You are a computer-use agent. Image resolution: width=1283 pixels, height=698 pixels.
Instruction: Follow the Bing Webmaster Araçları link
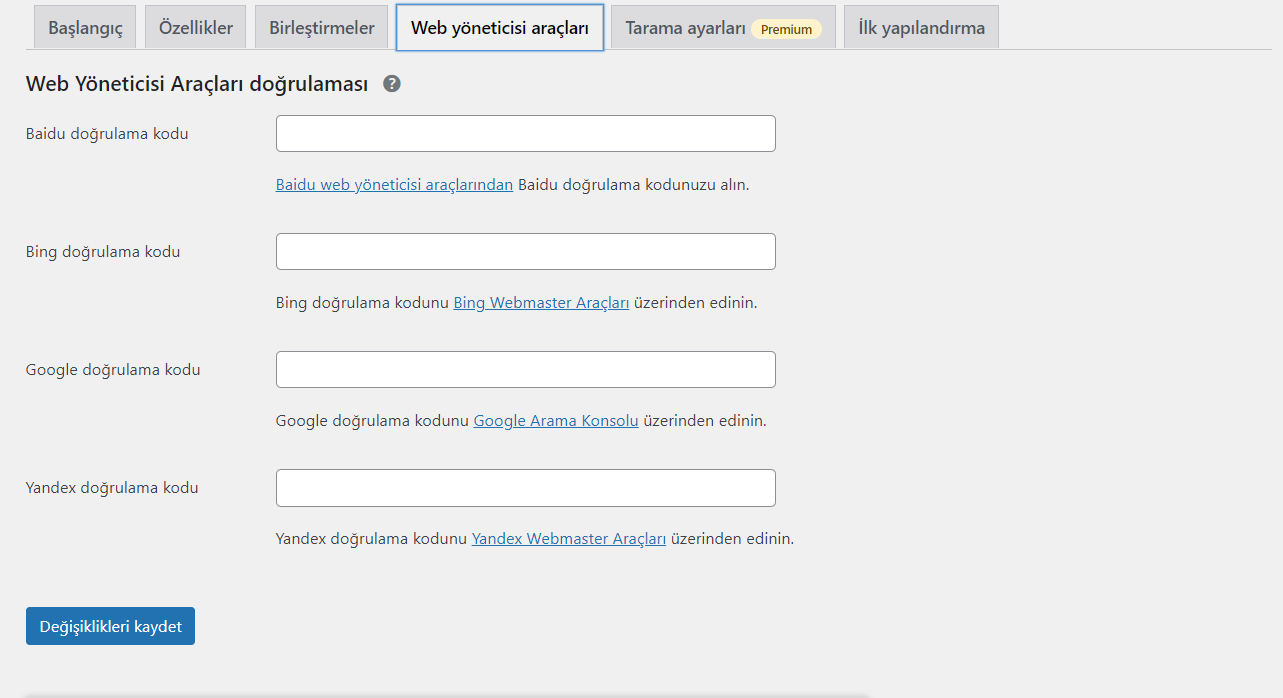pyautogui.click(x=541, y=303)
